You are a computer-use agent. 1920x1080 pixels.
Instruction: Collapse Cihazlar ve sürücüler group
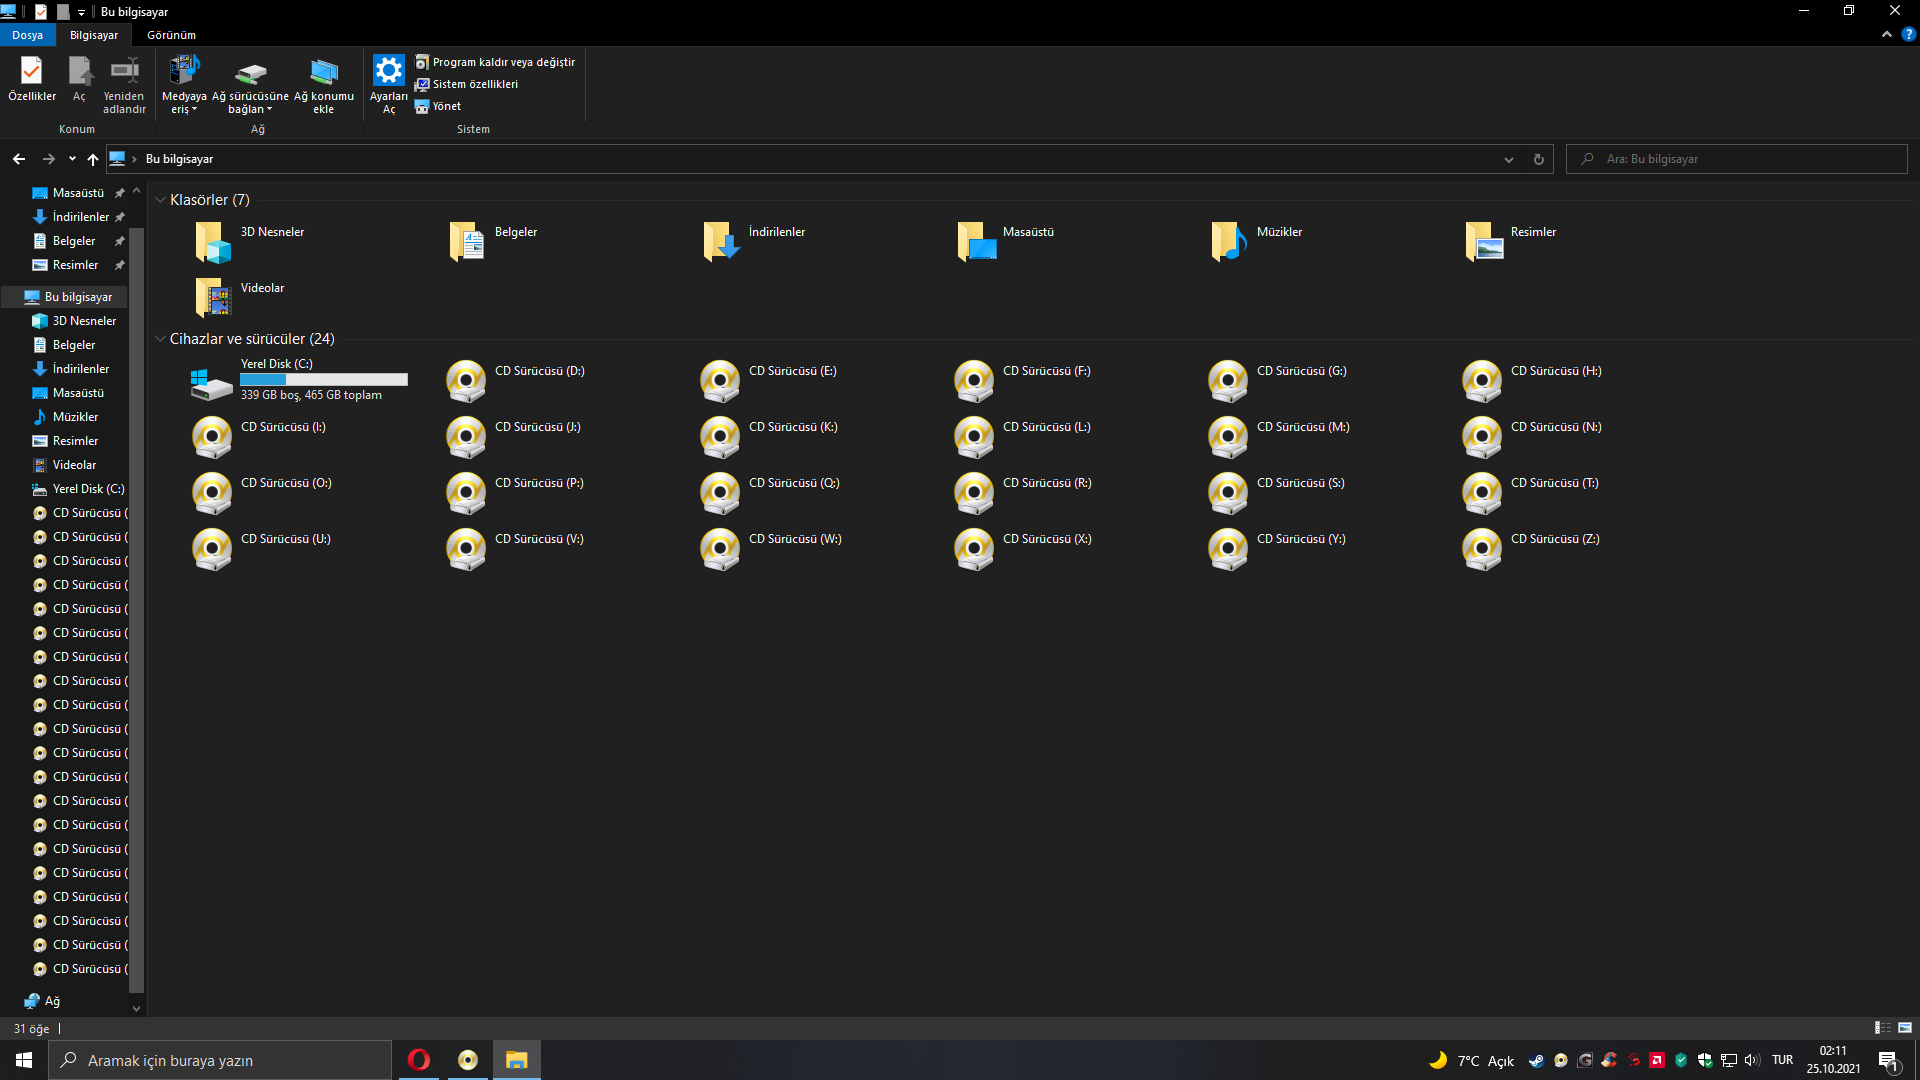pyautogui.click(x=160, y=339)
